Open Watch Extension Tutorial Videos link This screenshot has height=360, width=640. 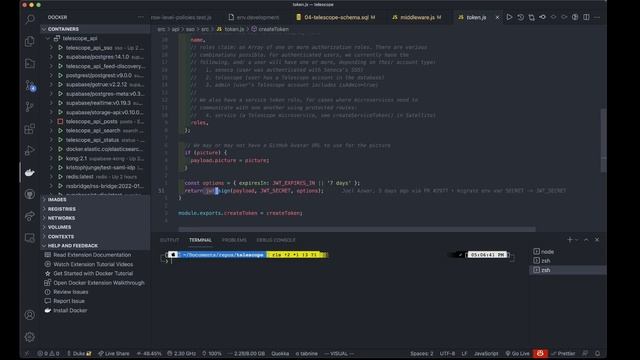[x=93, y=264]
